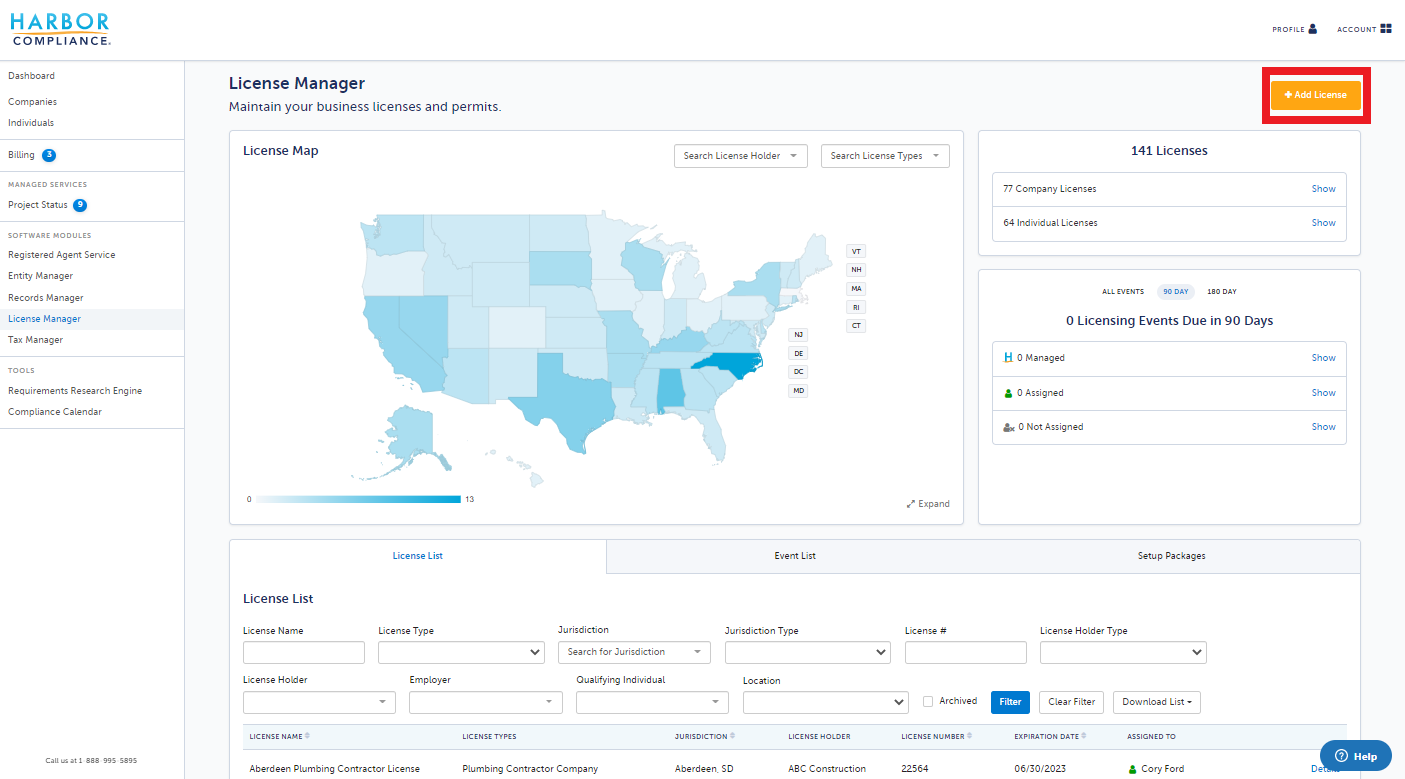1405x779 pixels.
Task: Click the VT state label box
Action: point(856,251)
